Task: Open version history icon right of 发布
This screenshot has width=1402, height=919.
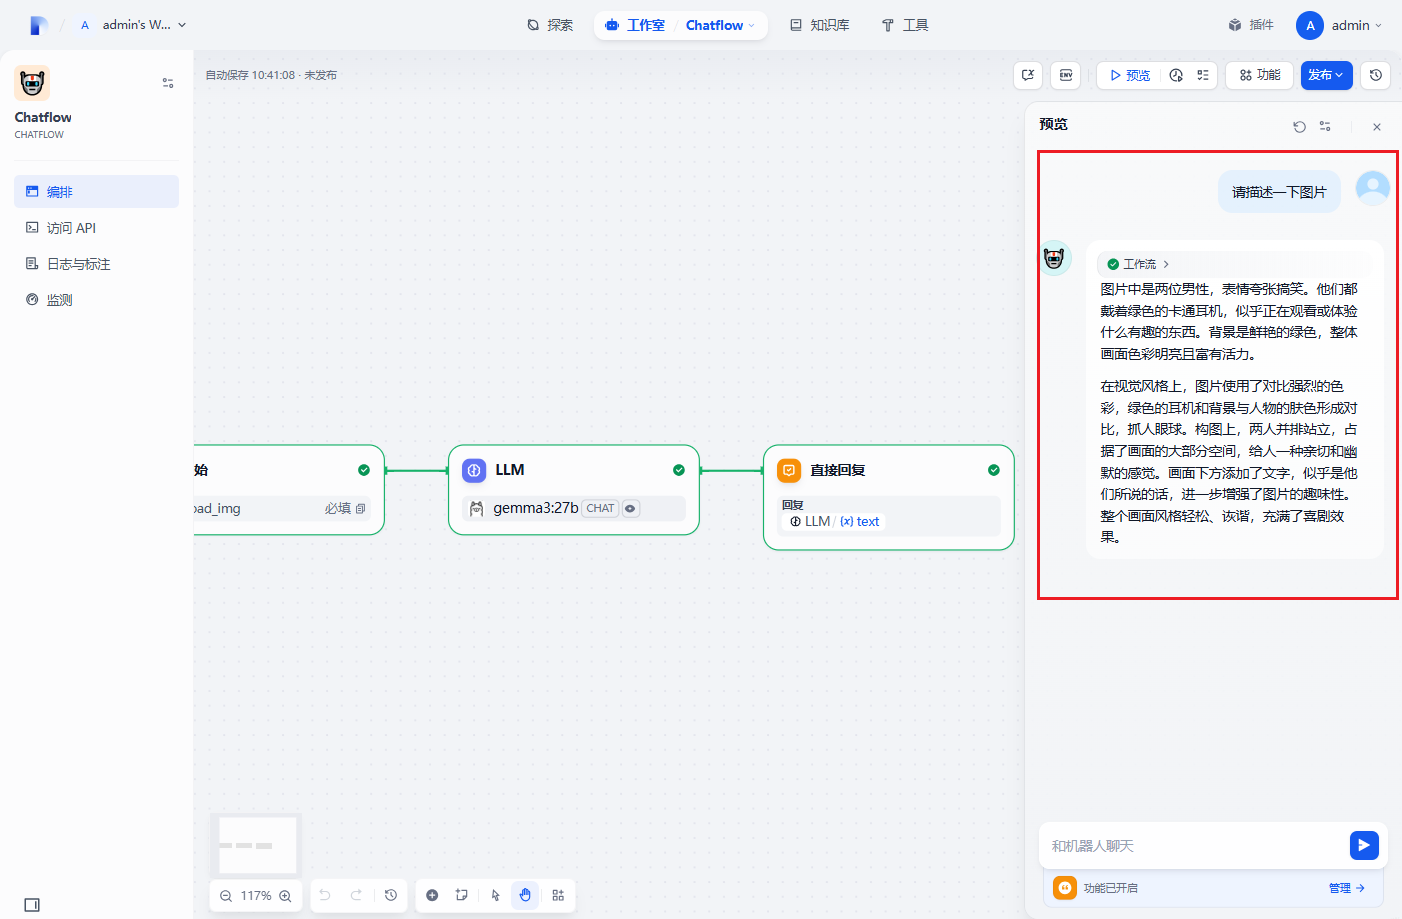Action: click(x=1376, y=75)
